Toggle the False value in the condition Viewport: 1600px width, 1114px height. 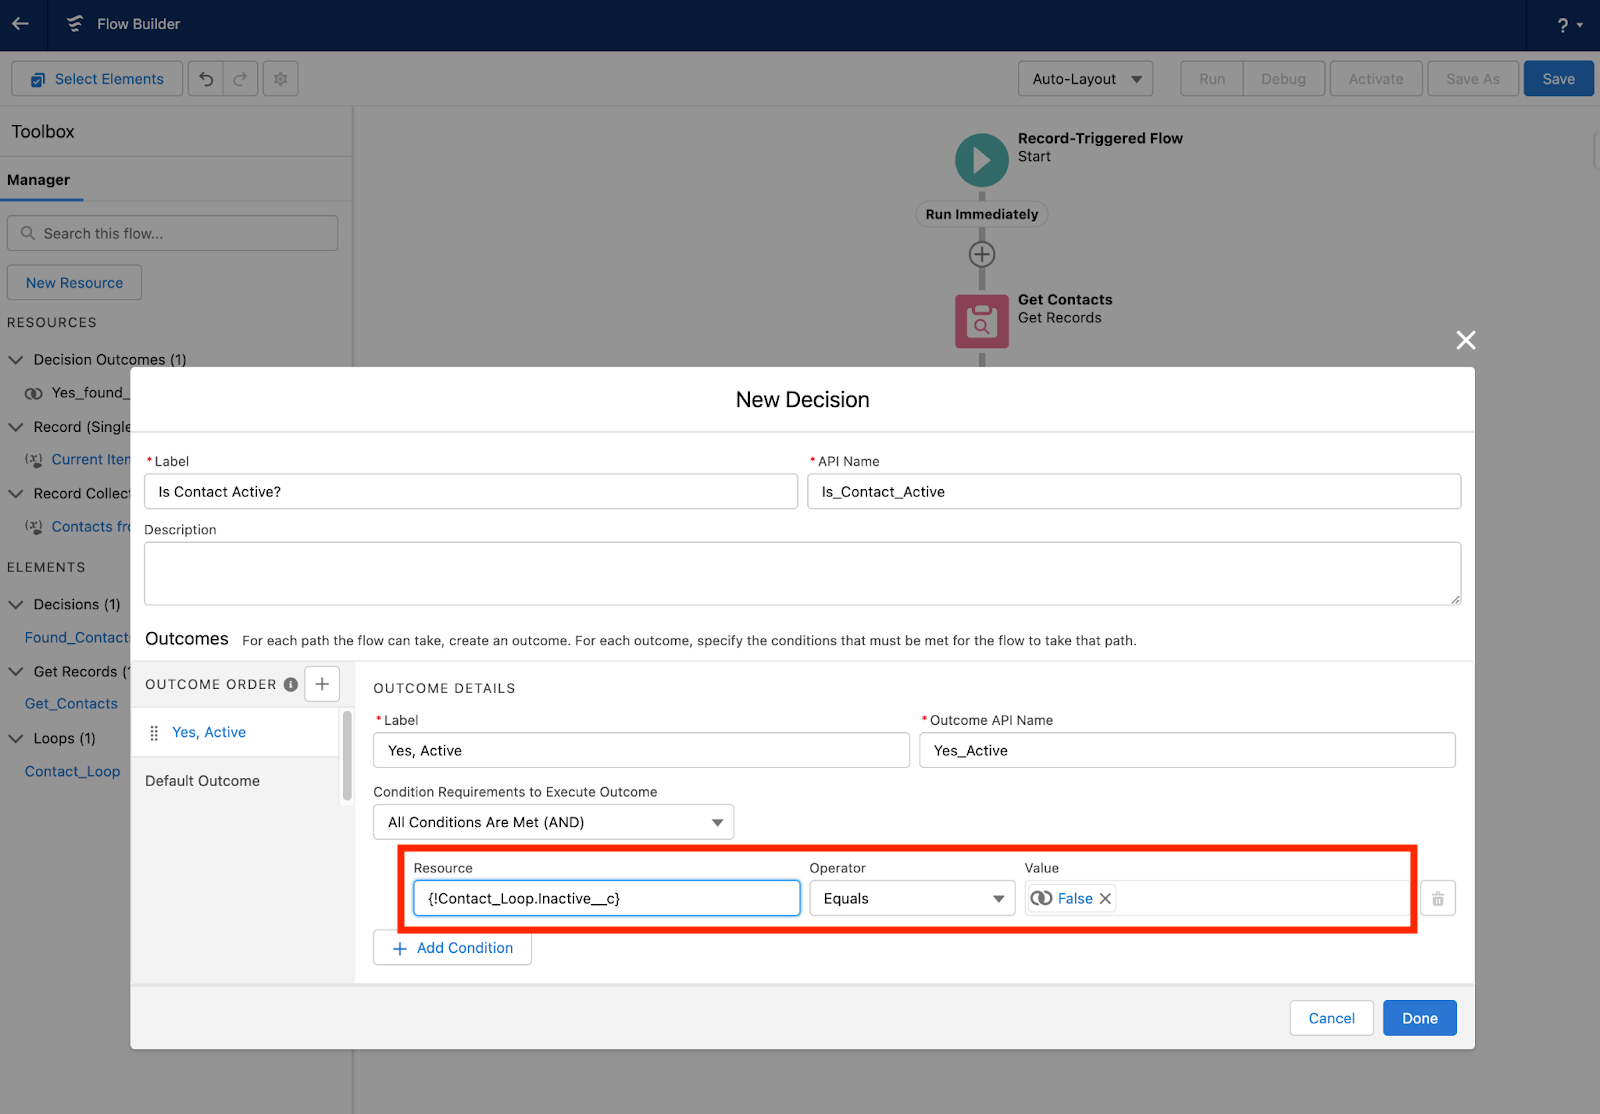click(1042, 898)
